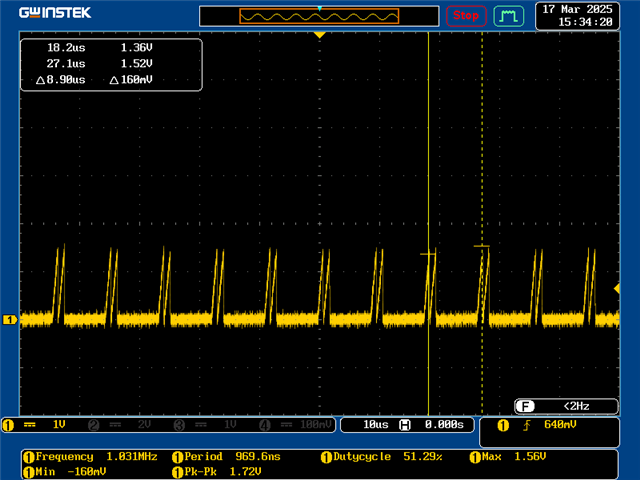Image resolution: width=640 pixels, height=480 pixels.
Task: Click the channel 1 badge beside Dutycycle
Action: pos(326,458)
